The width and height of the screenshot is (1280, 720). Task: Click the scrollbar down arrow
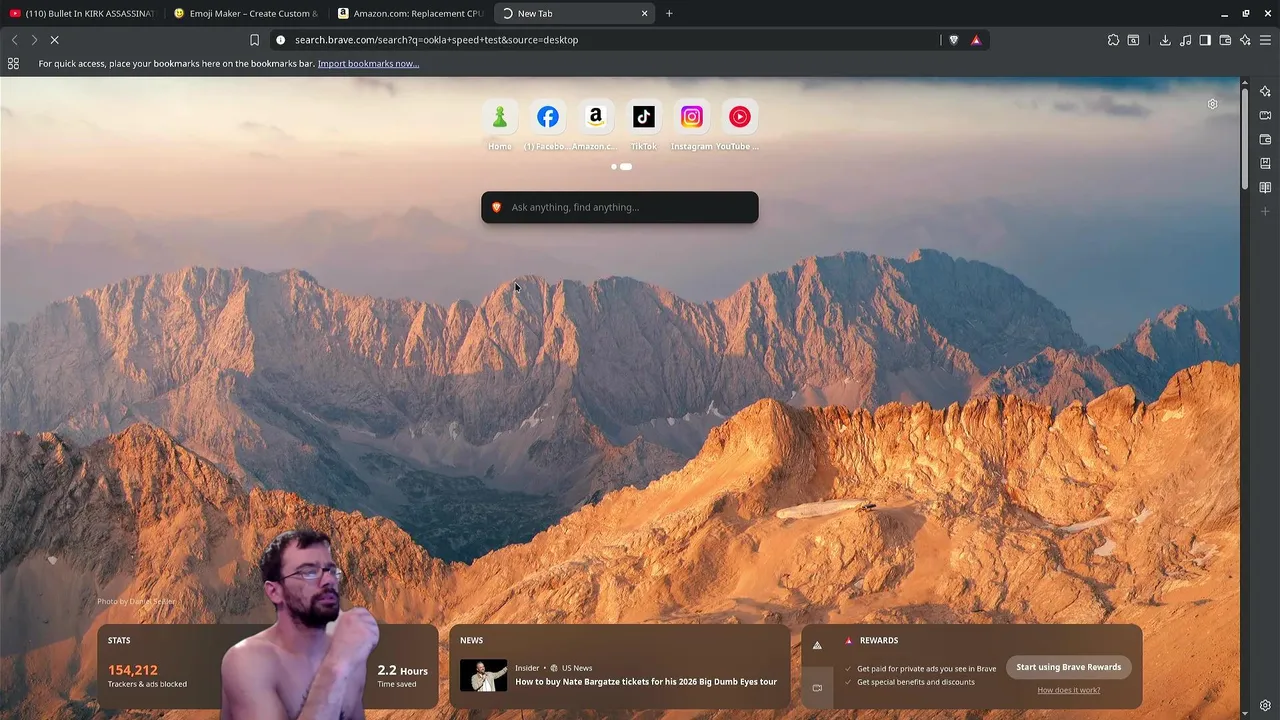(1244, 712)
